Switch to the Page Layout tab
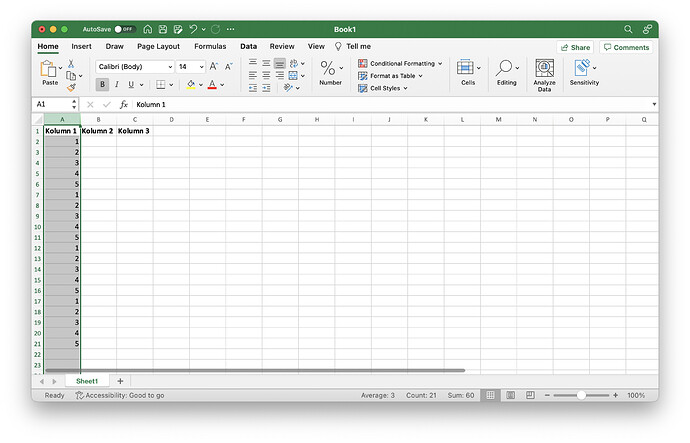Viewport: 690px width, 443px height. 158,46
